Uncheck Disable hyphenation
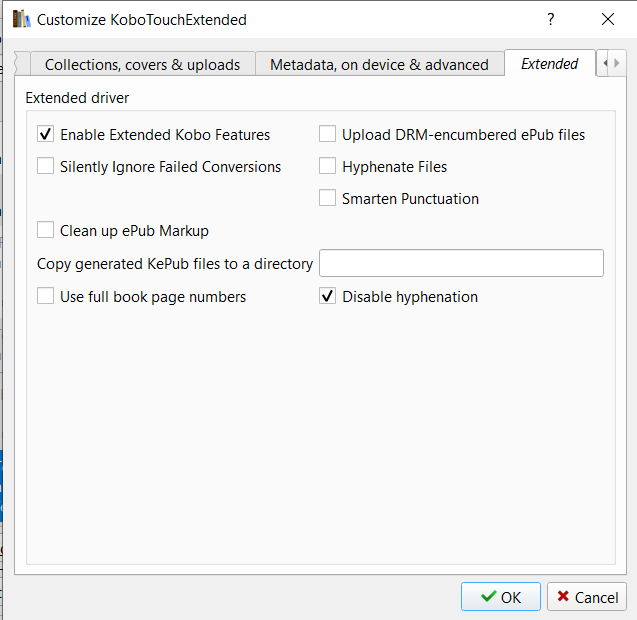Screen dimensions: 637x620 click(327, 296)
